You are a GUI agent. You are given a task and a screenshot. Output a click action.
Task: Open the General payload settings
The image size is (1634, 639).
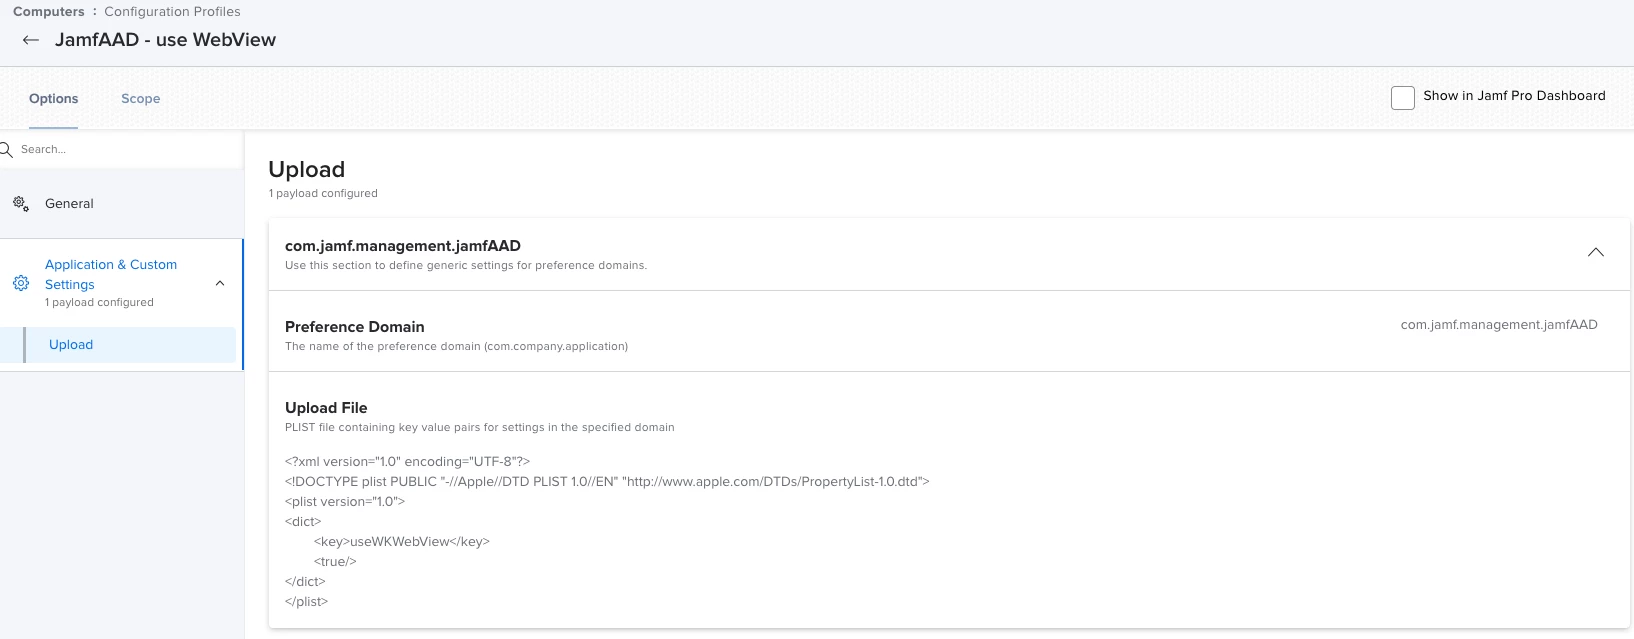pos(69,203)
